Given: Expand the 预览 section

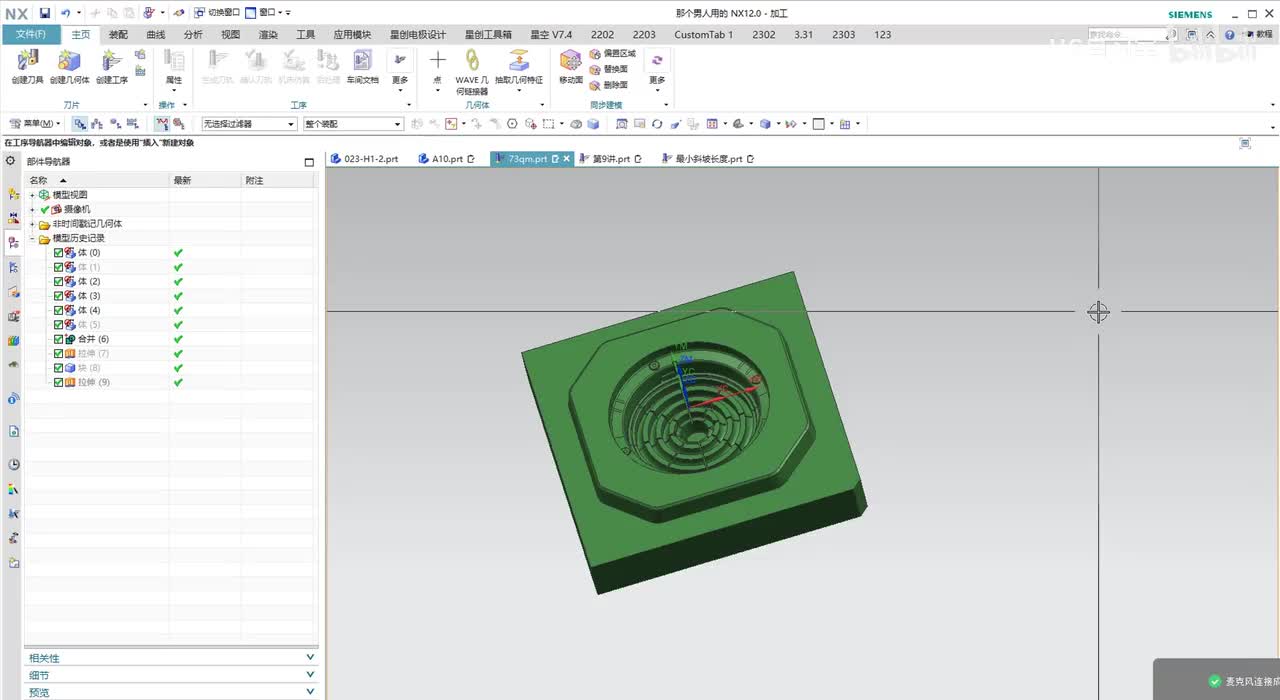Looking at the screenshot, I should 171,692.
